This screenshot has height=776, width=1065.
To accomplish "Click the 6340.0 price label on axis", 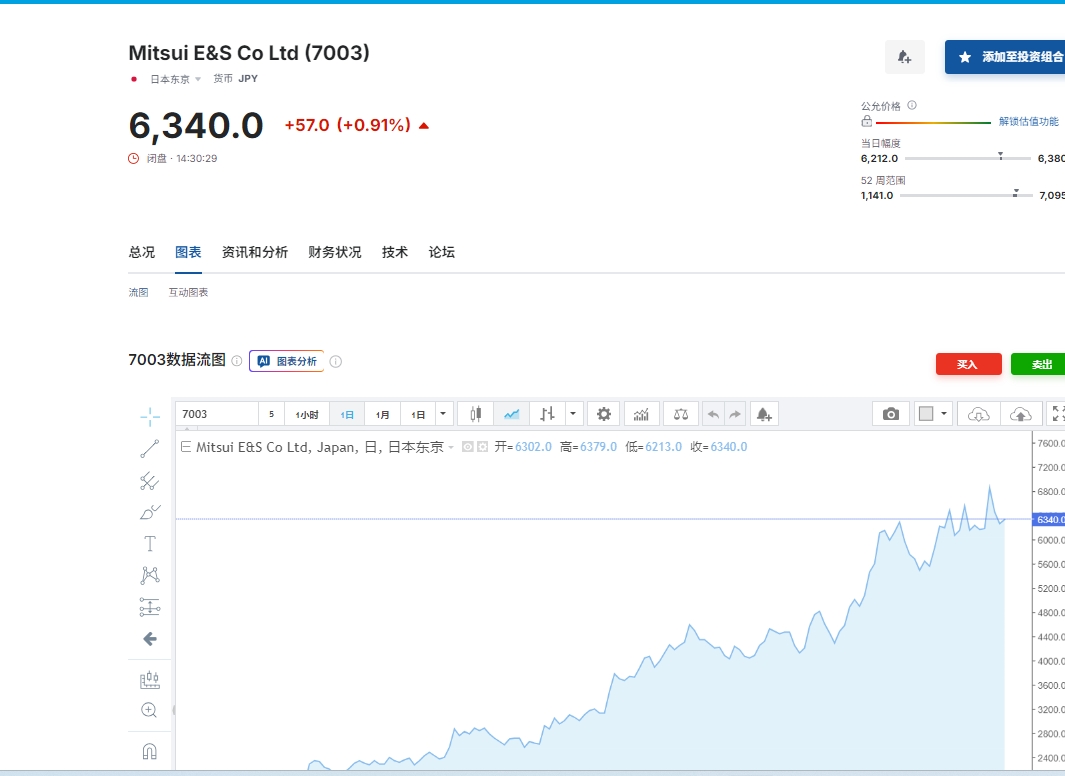I will (1048, 519).
